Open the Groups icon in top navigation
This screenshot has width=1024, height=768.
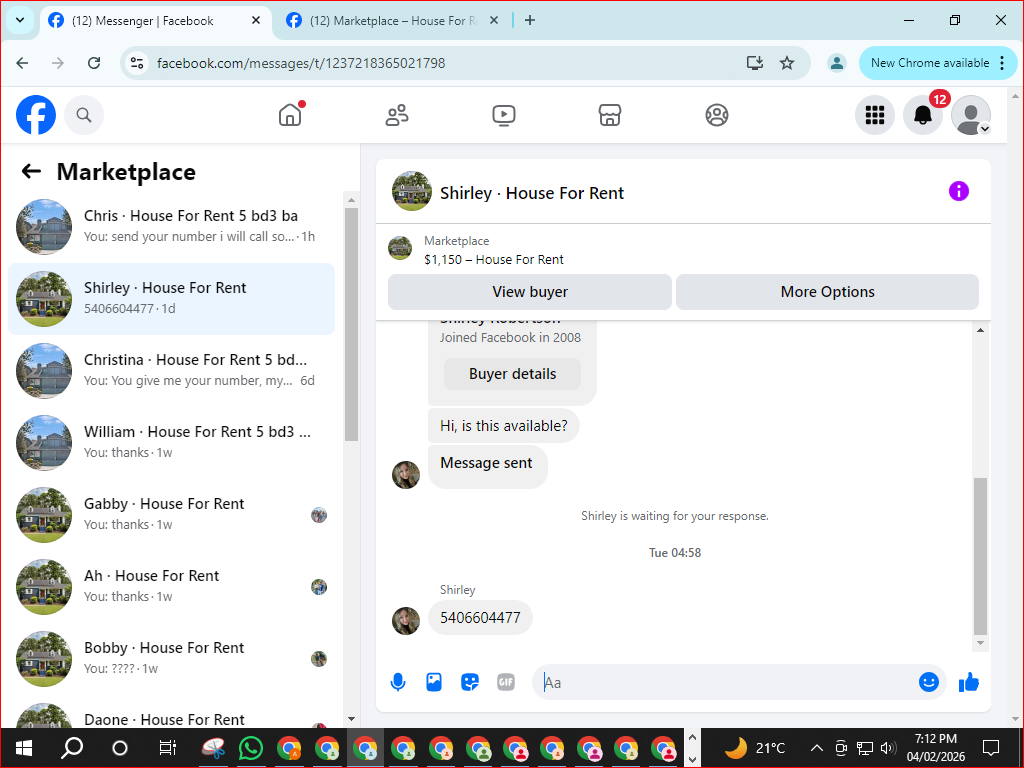(x=716, y=115)
